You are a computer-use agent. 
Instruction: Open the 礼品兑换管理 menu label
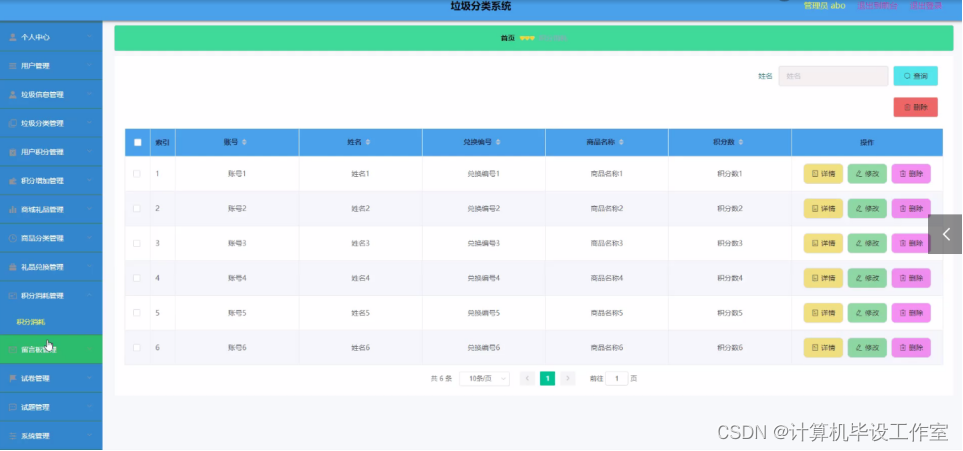tap(42, 267)
